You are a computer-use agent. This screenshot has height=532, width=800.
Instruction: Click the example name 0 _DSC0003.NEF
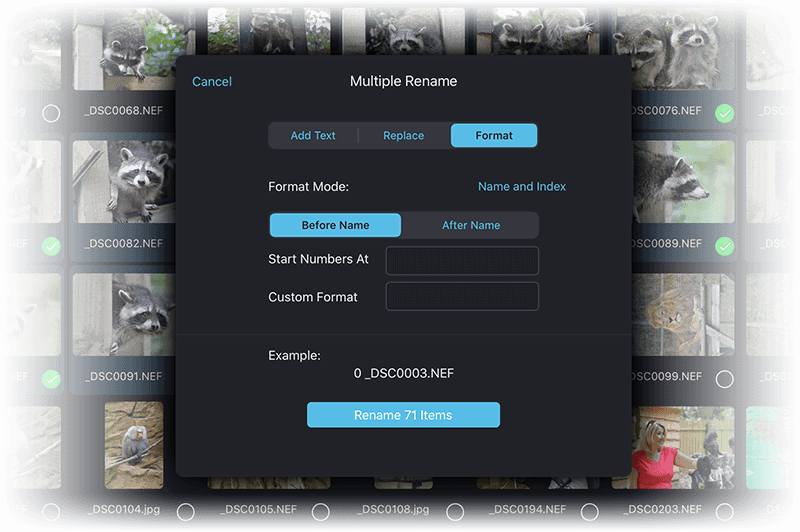pos(404,373)
